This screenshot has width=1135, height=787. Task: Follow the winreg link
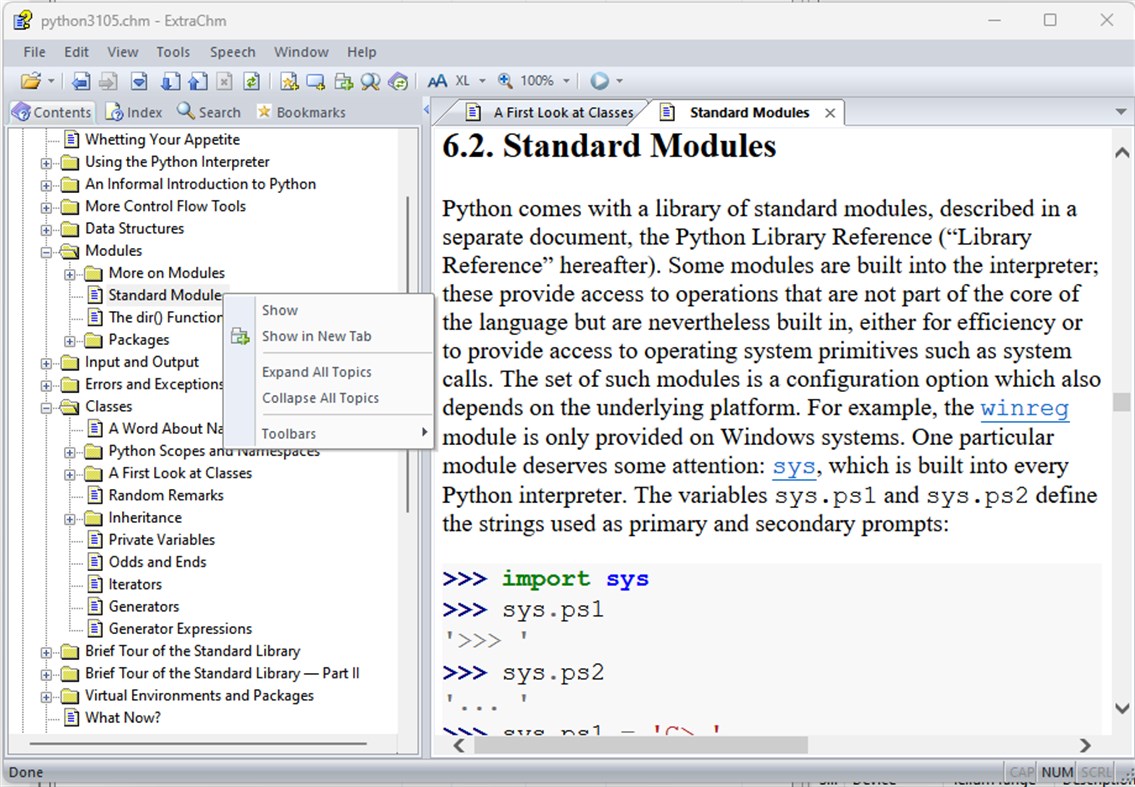point(1024,408)
